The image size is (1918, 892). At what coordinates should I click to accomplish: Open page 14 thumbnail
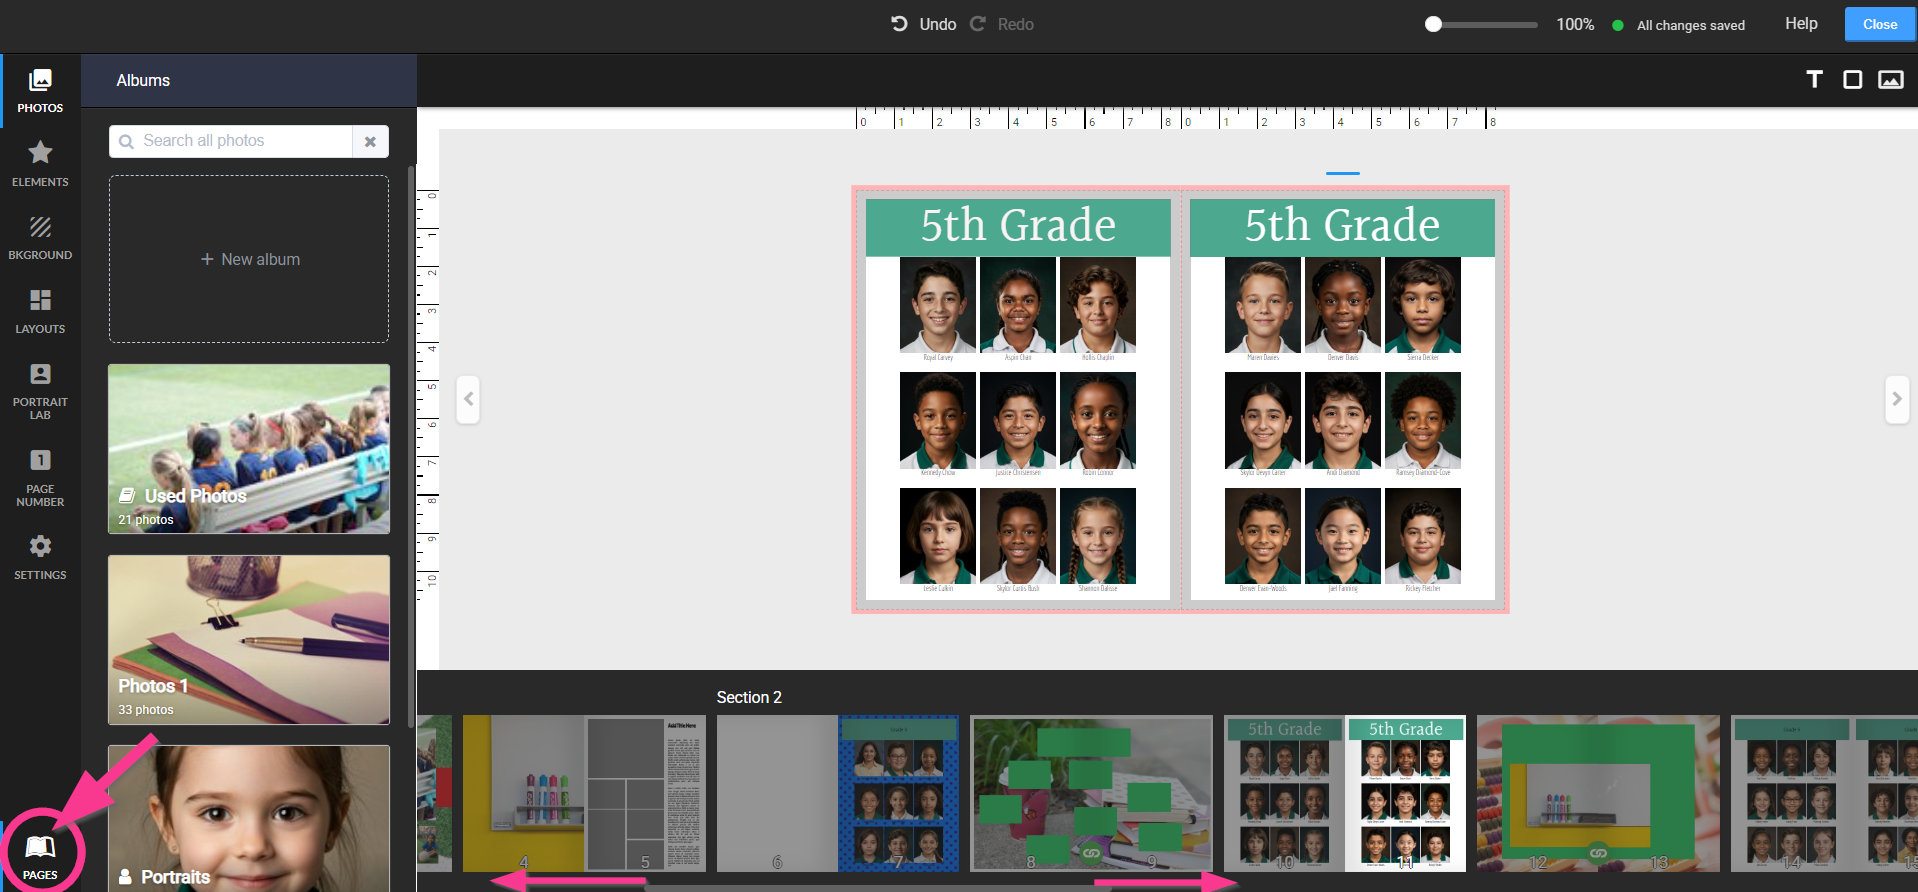click(1791, 793)
